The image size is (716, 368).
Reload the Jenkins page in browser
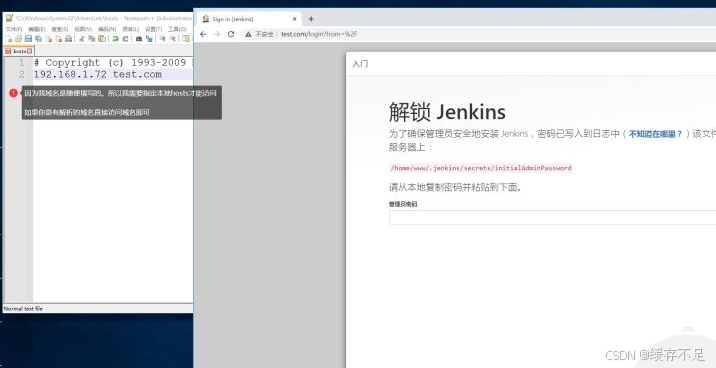(231, 34)
